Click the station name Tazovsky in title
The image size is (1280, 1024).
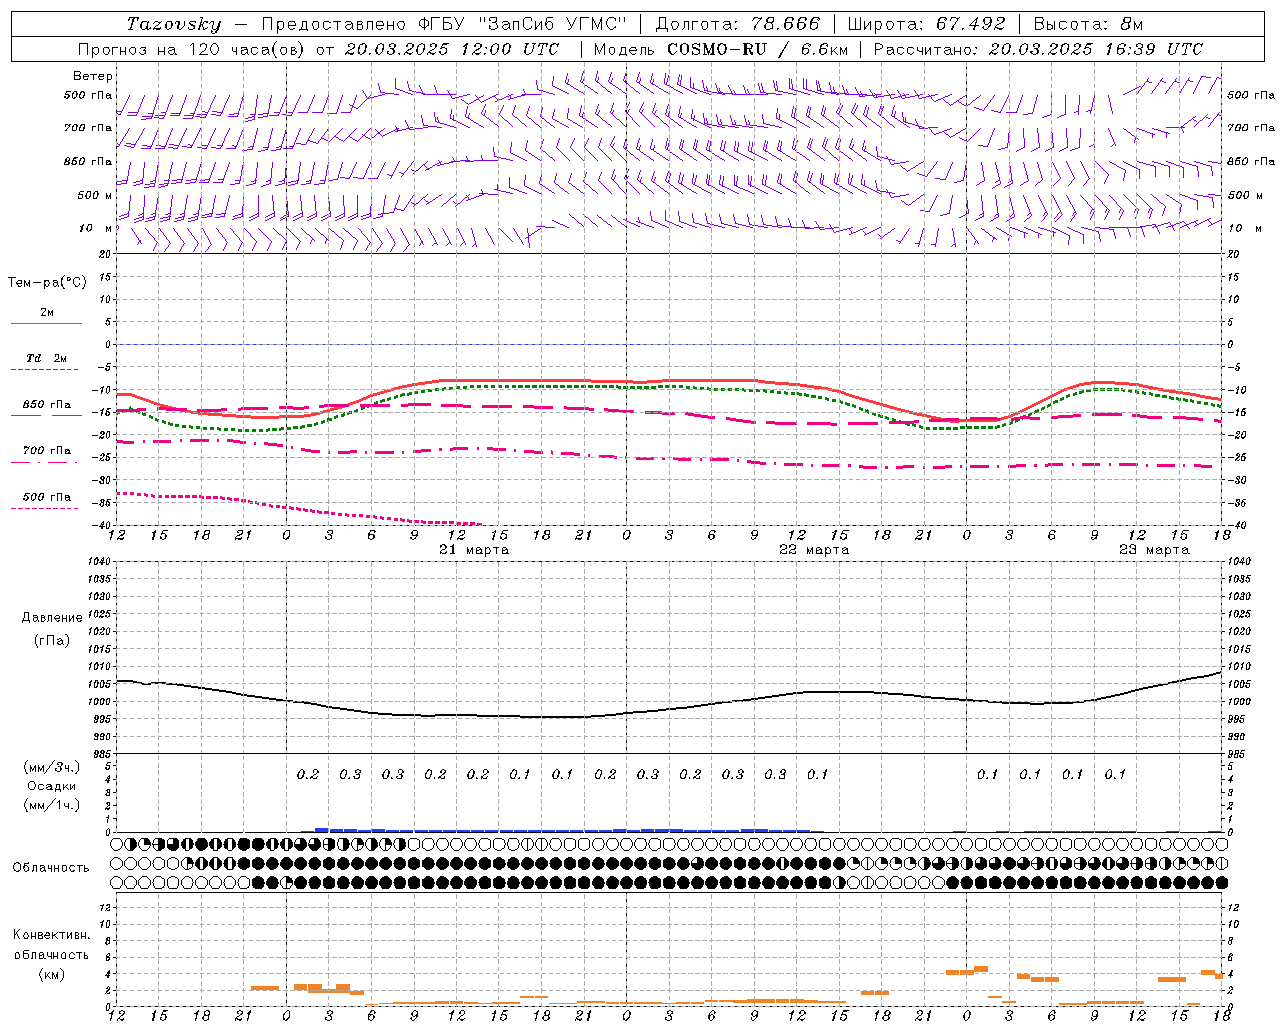click(x=173, y=24)
